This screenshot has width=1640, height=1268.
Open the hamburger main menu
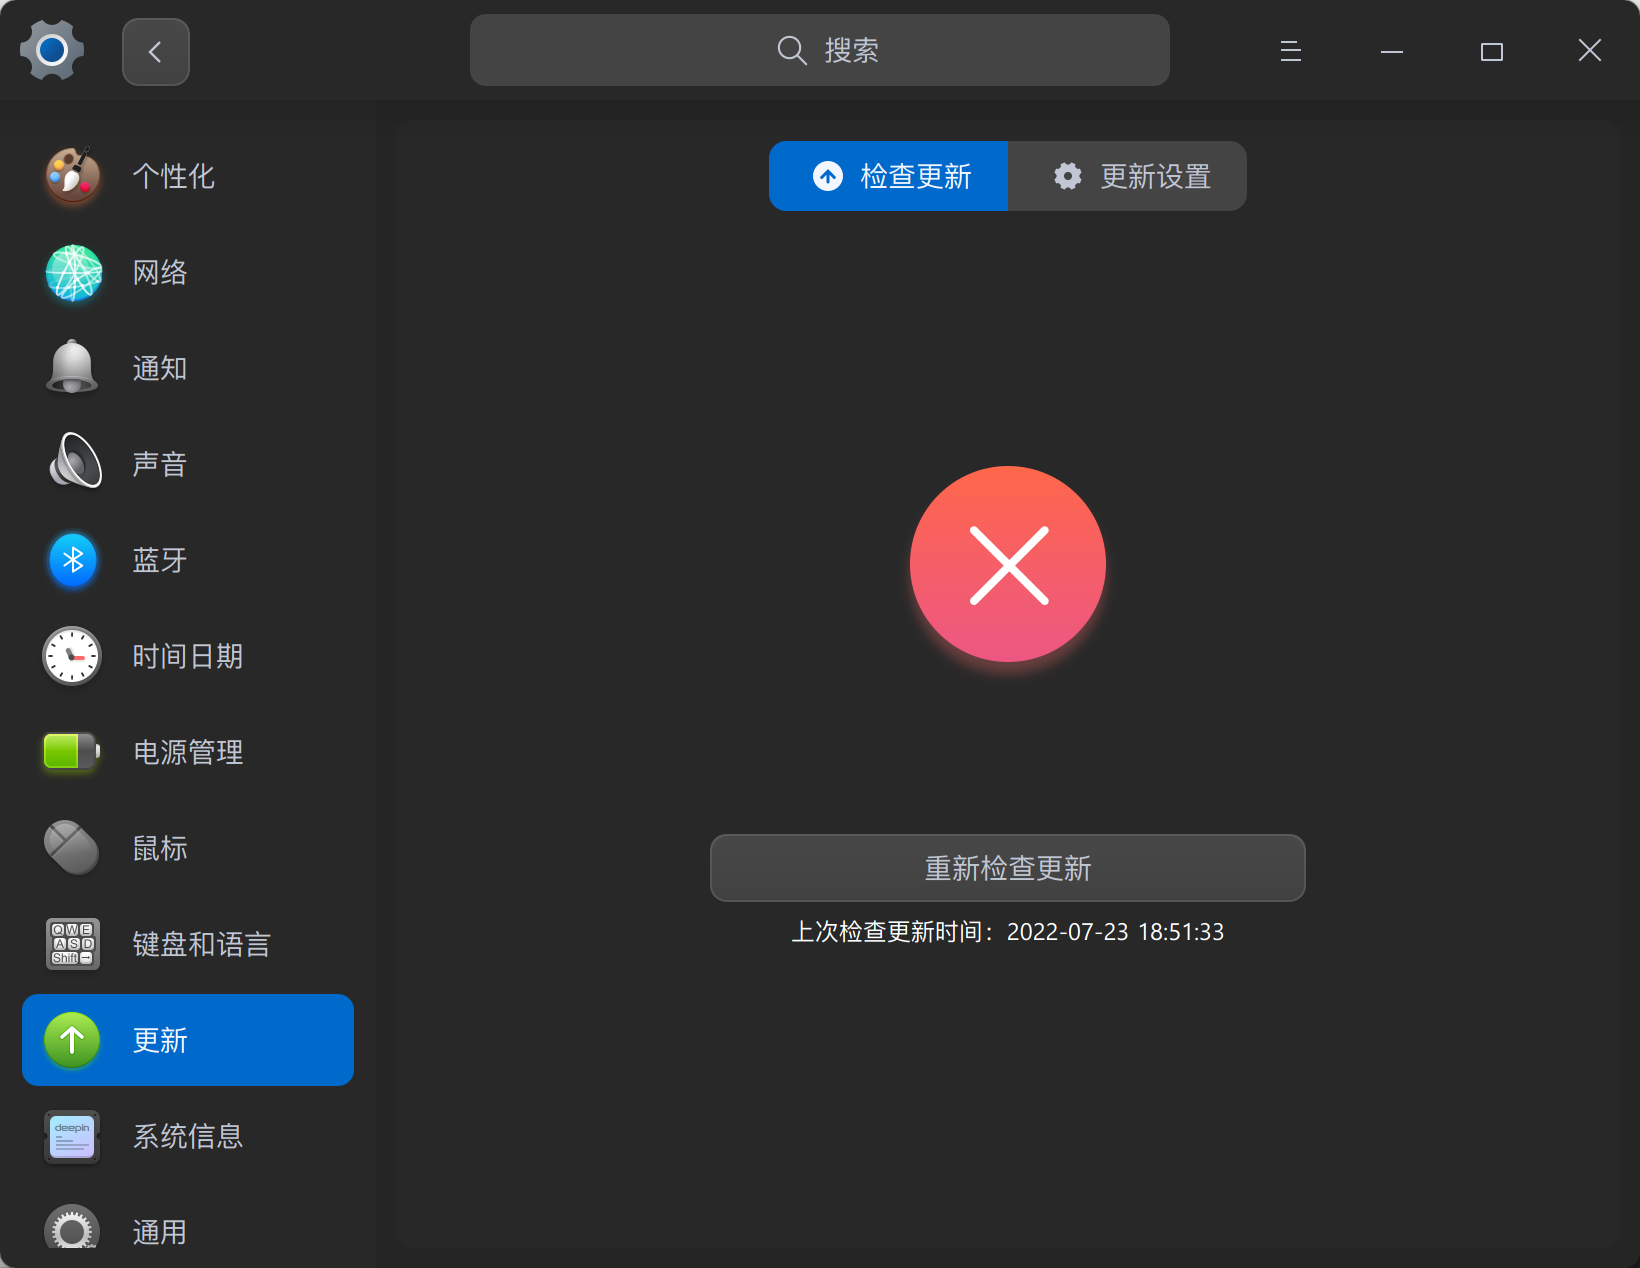coord(1291,51)
